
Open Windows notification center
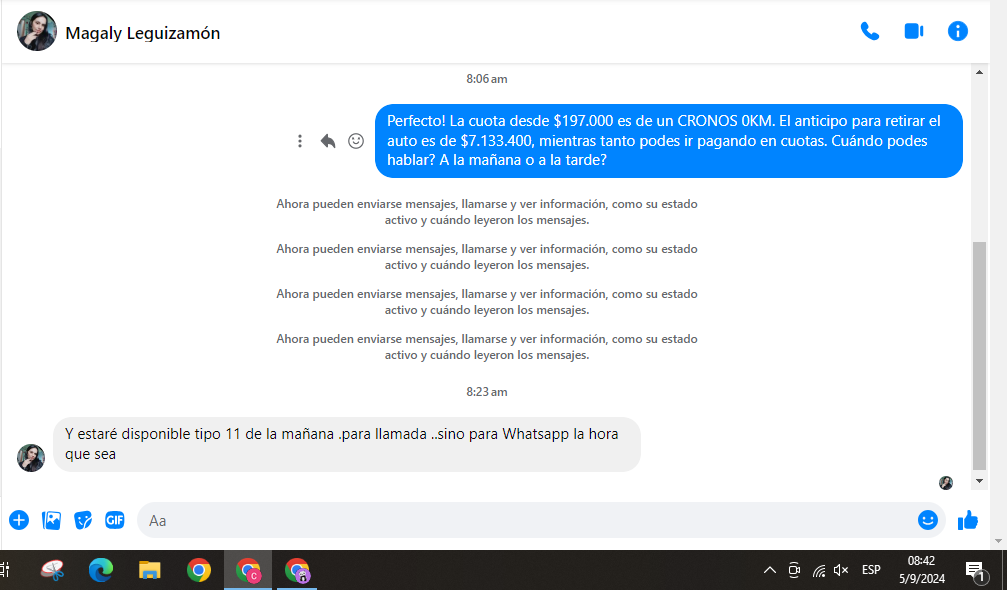(x=977, y=570)
